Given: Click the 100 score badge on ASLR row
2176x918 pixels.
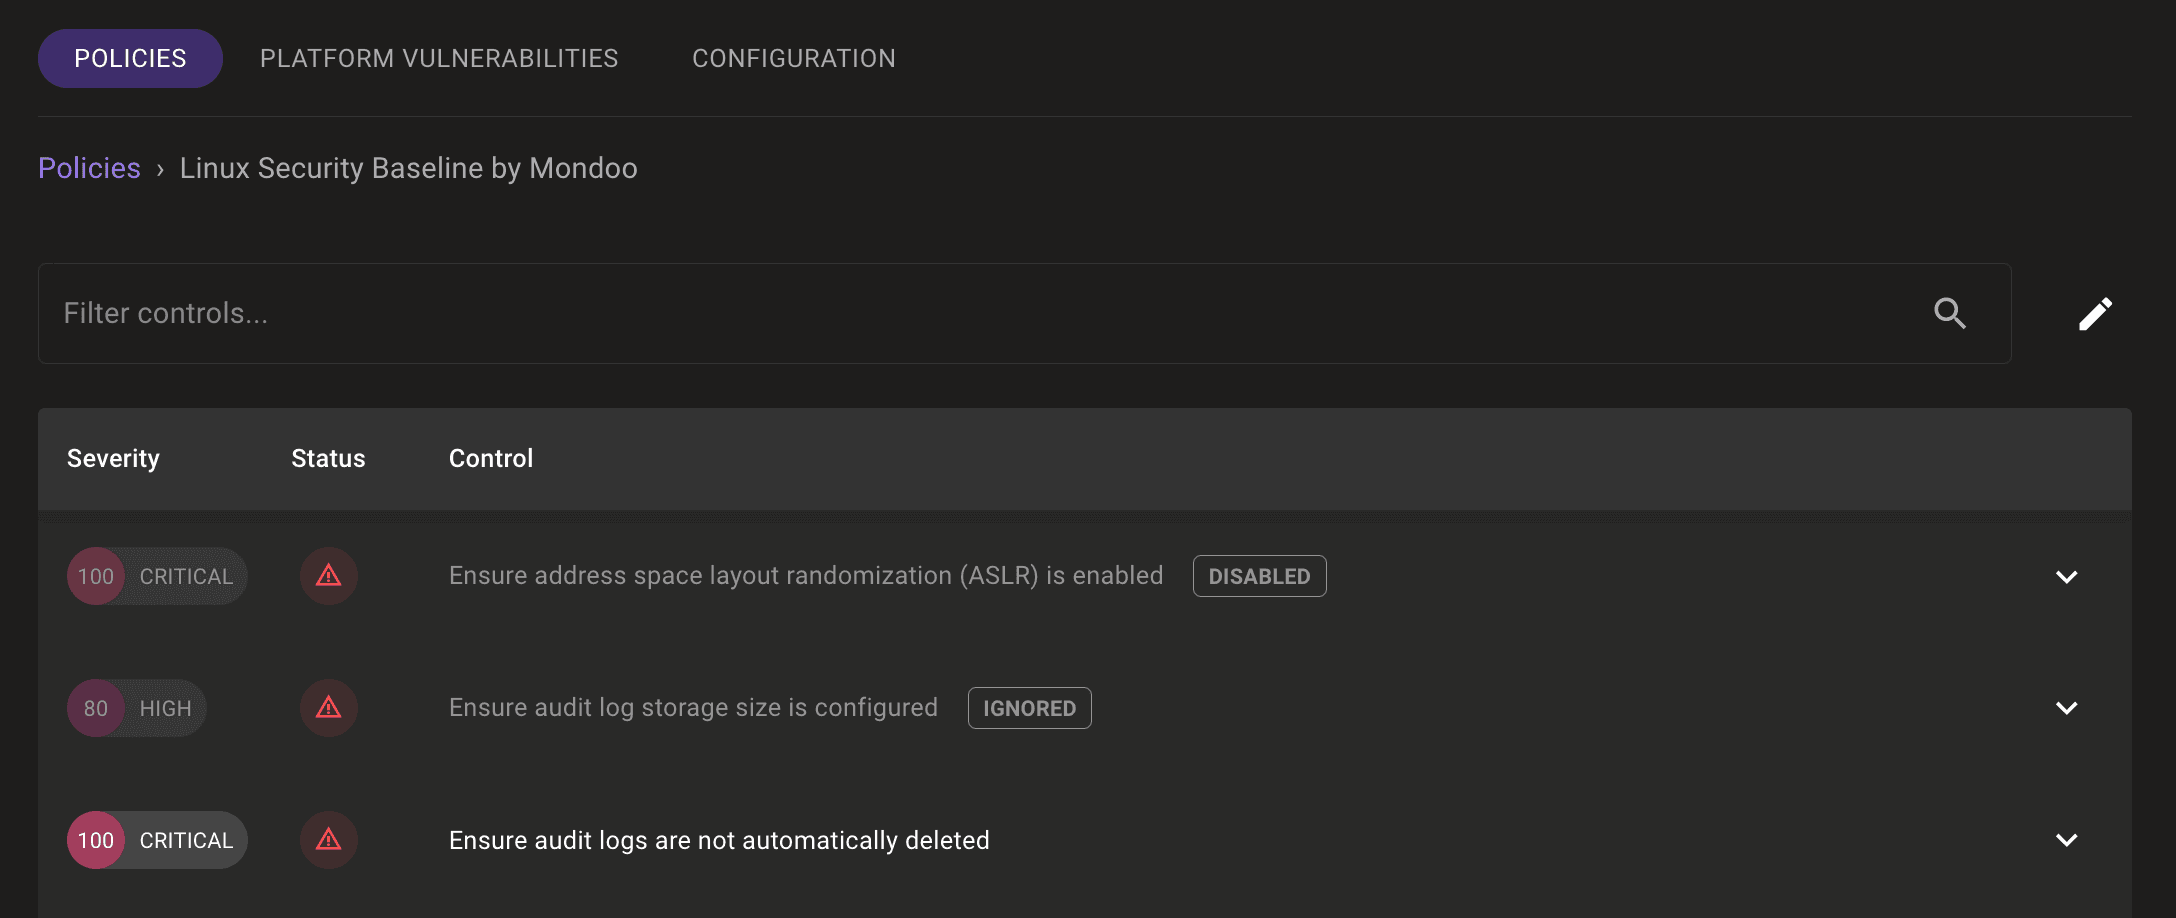Looking at the screenshot, I should pos(96,576).
